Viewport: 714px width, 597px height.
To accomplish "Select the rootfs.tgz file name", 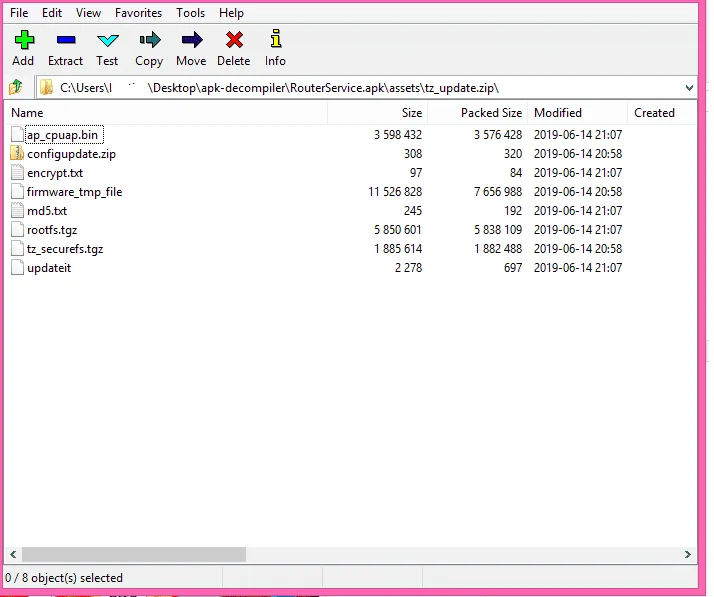I will [52, 230].
